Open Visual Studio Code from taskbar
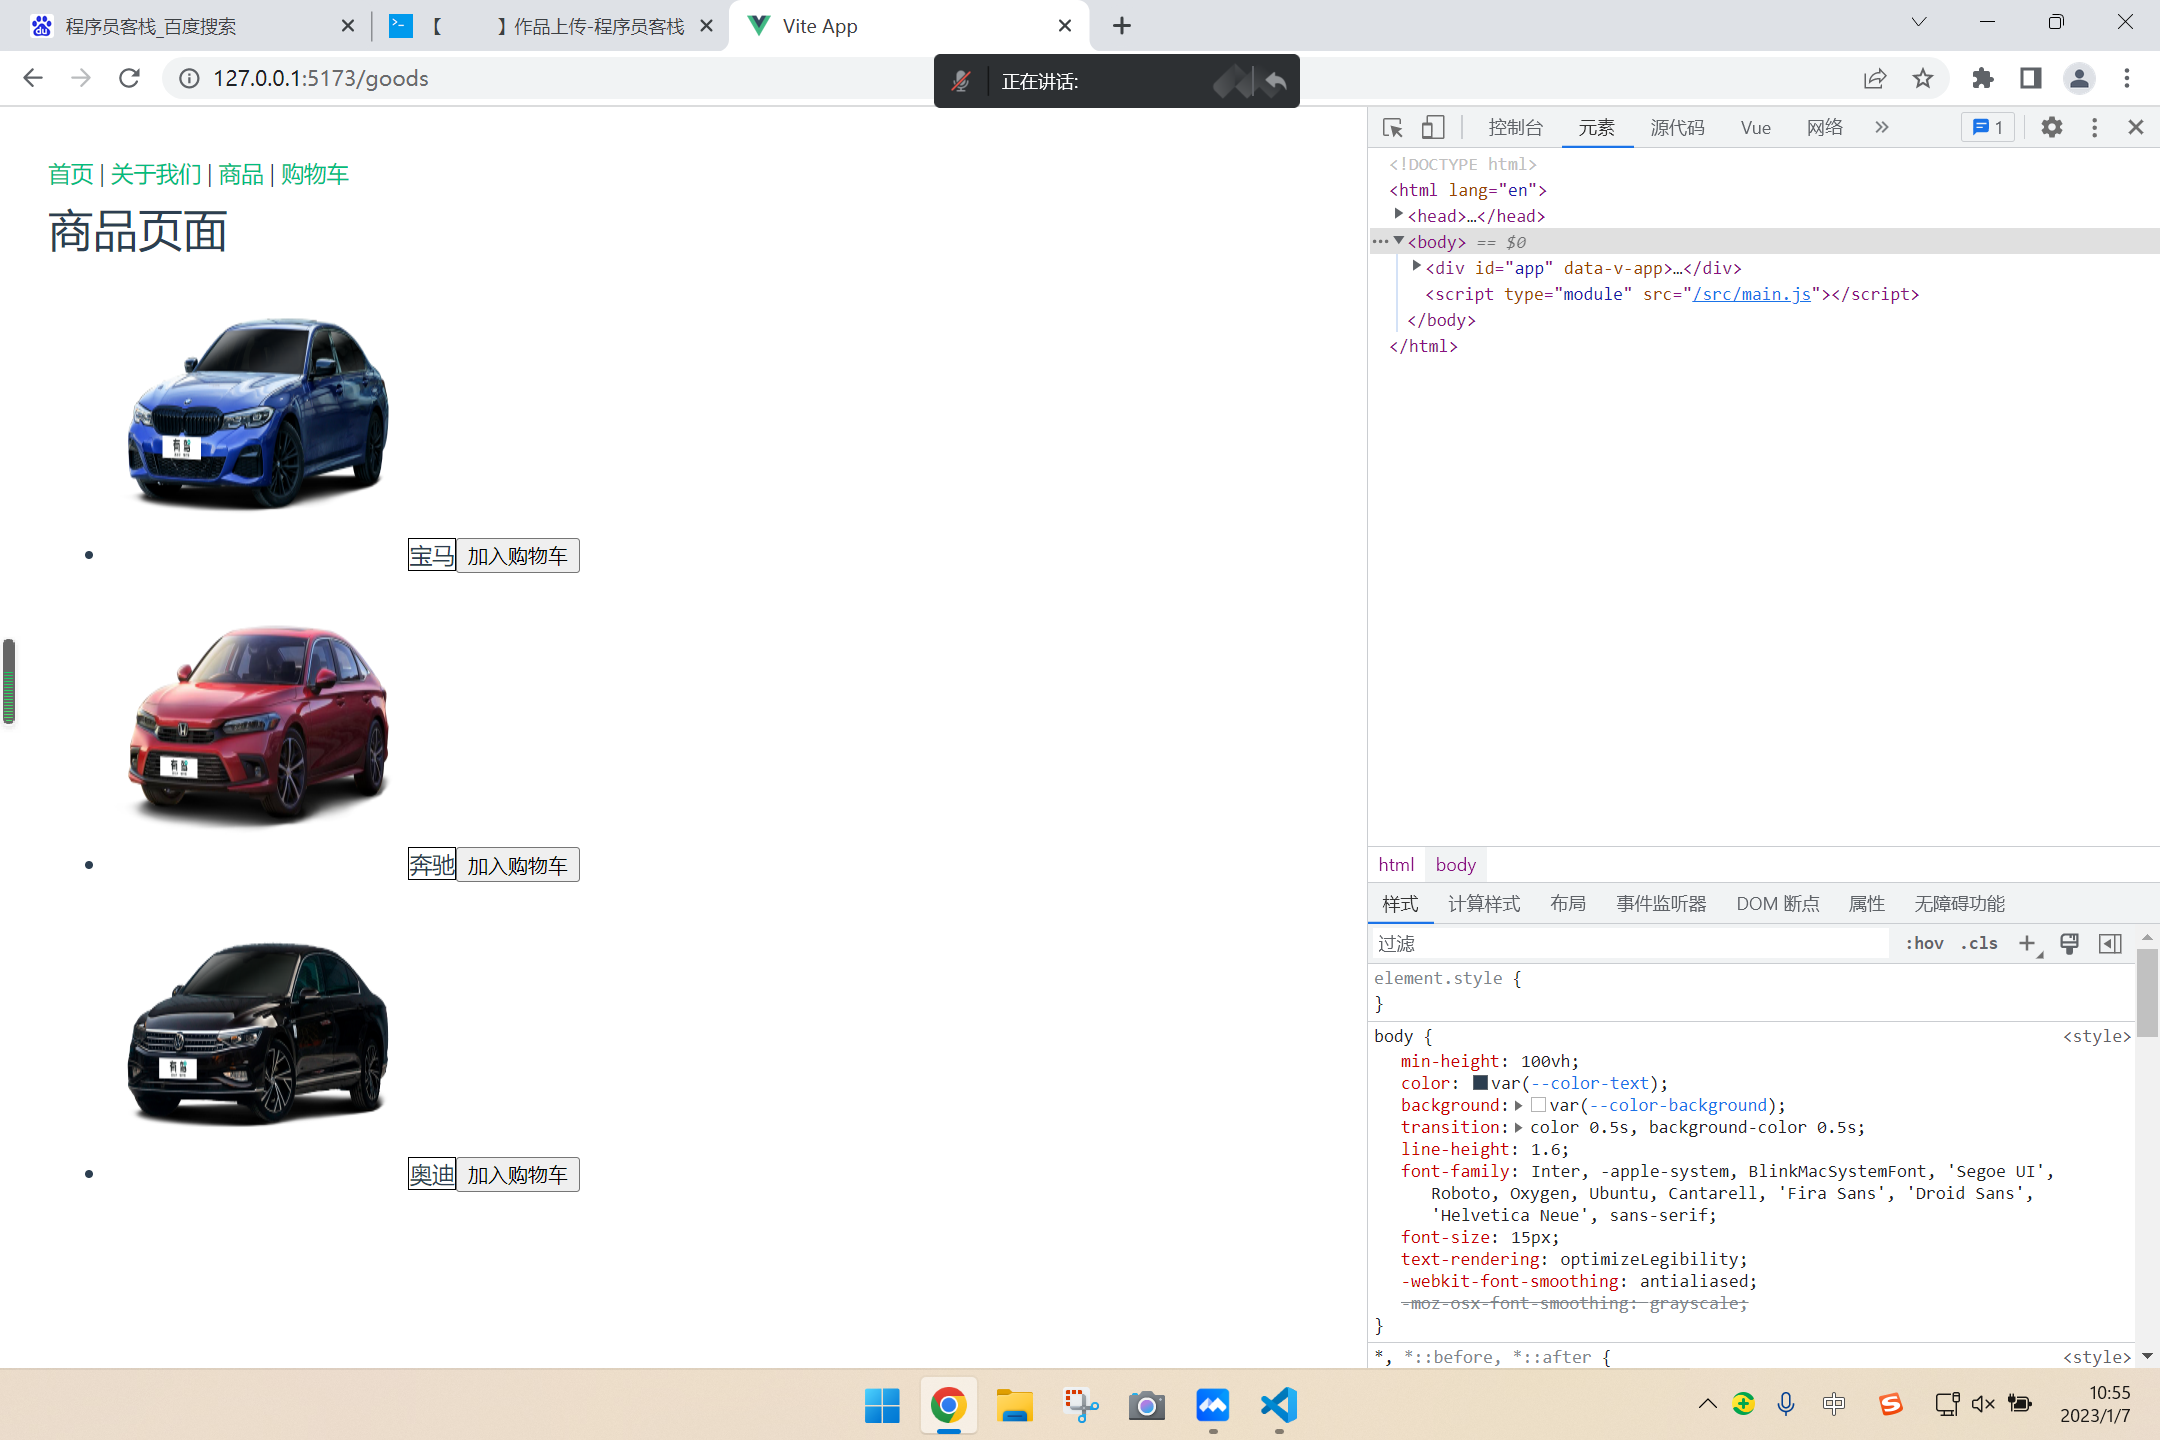The height and width of the screenshot is (1440, 2160). click(1279, 1405)
